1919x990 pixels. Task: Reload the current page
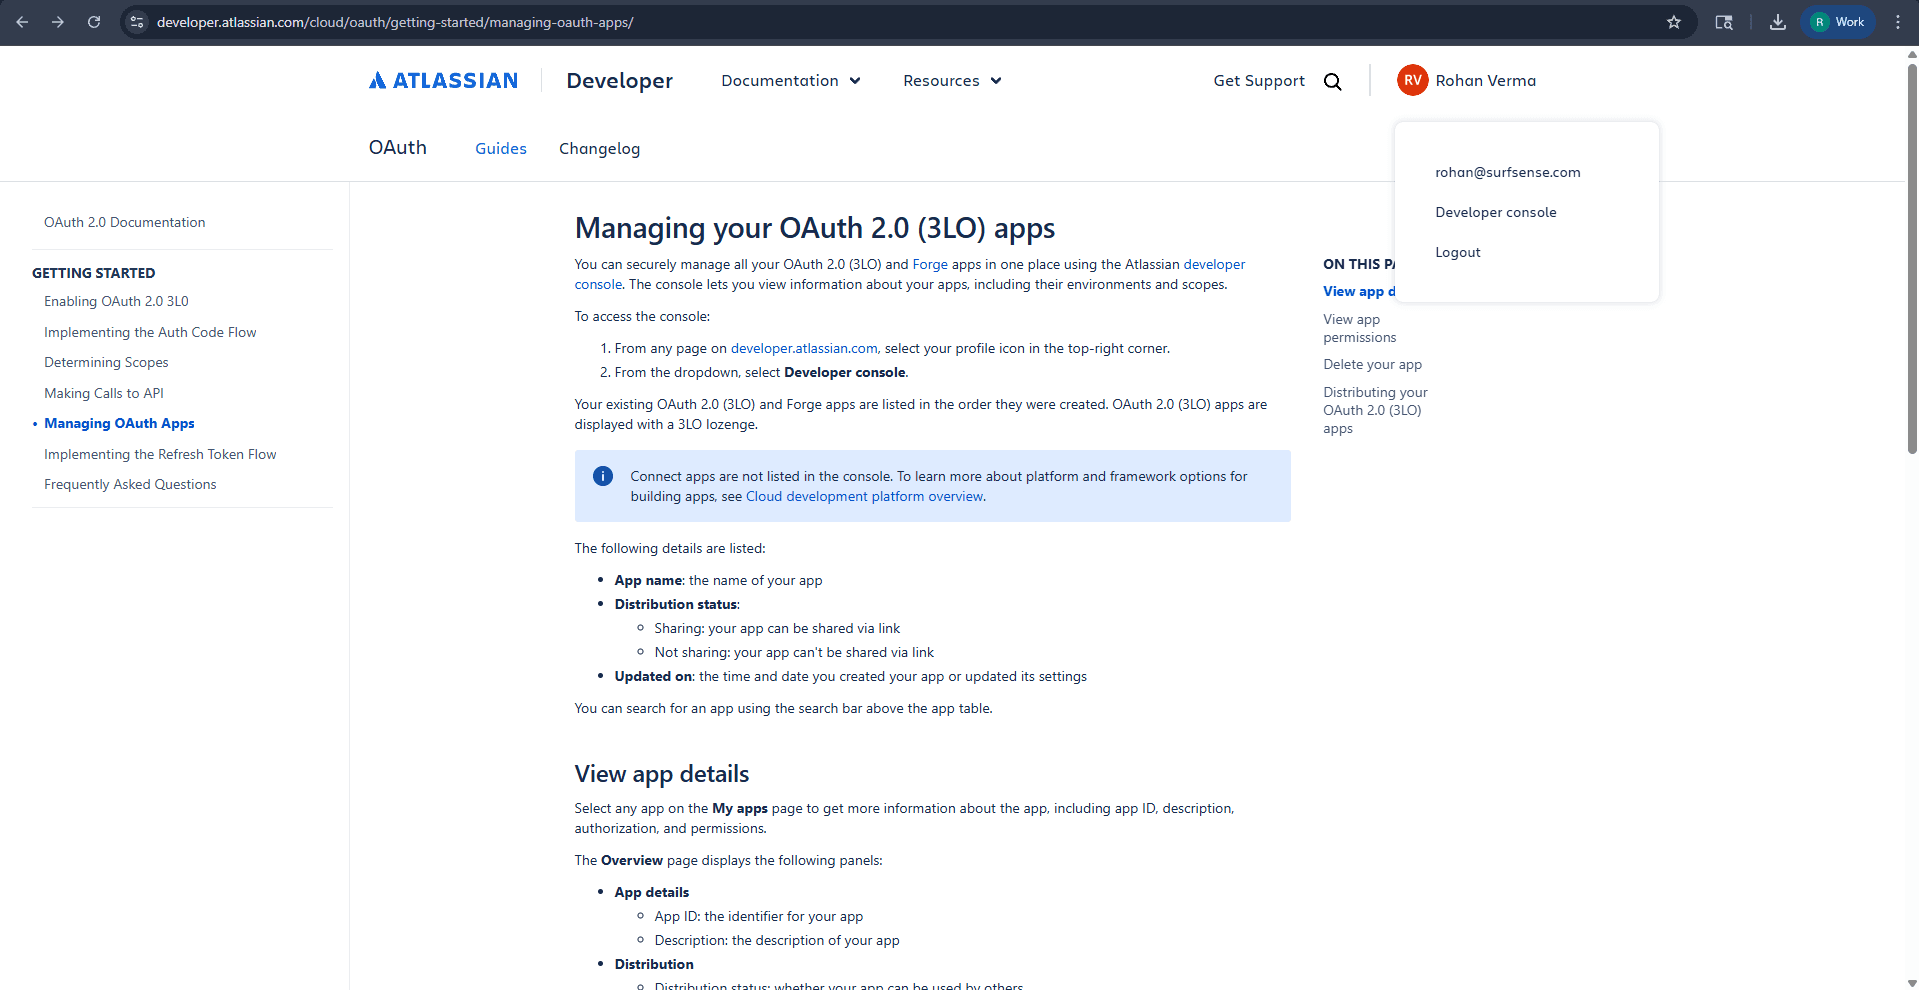coord(93,22)
